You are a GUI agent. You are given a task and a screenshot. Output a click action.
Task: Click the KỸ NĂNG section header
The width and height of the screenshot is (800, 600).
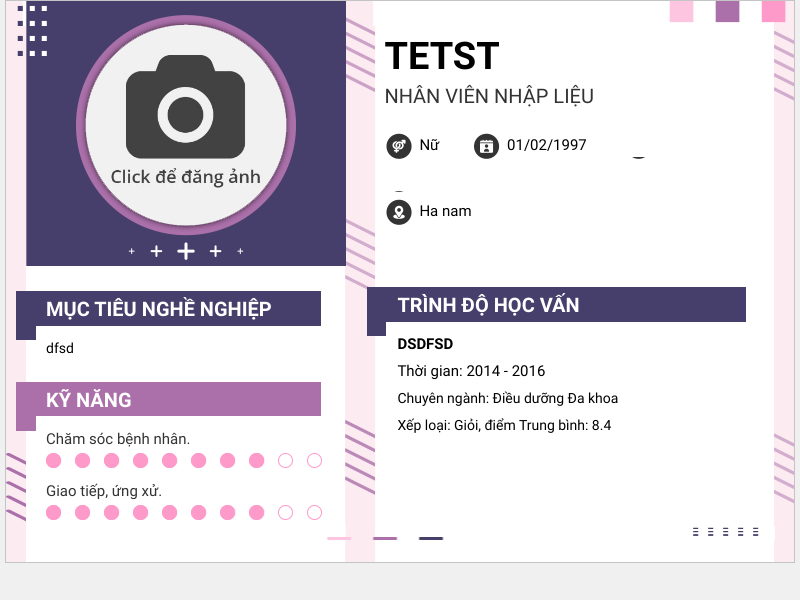click(x=88, y=400)
